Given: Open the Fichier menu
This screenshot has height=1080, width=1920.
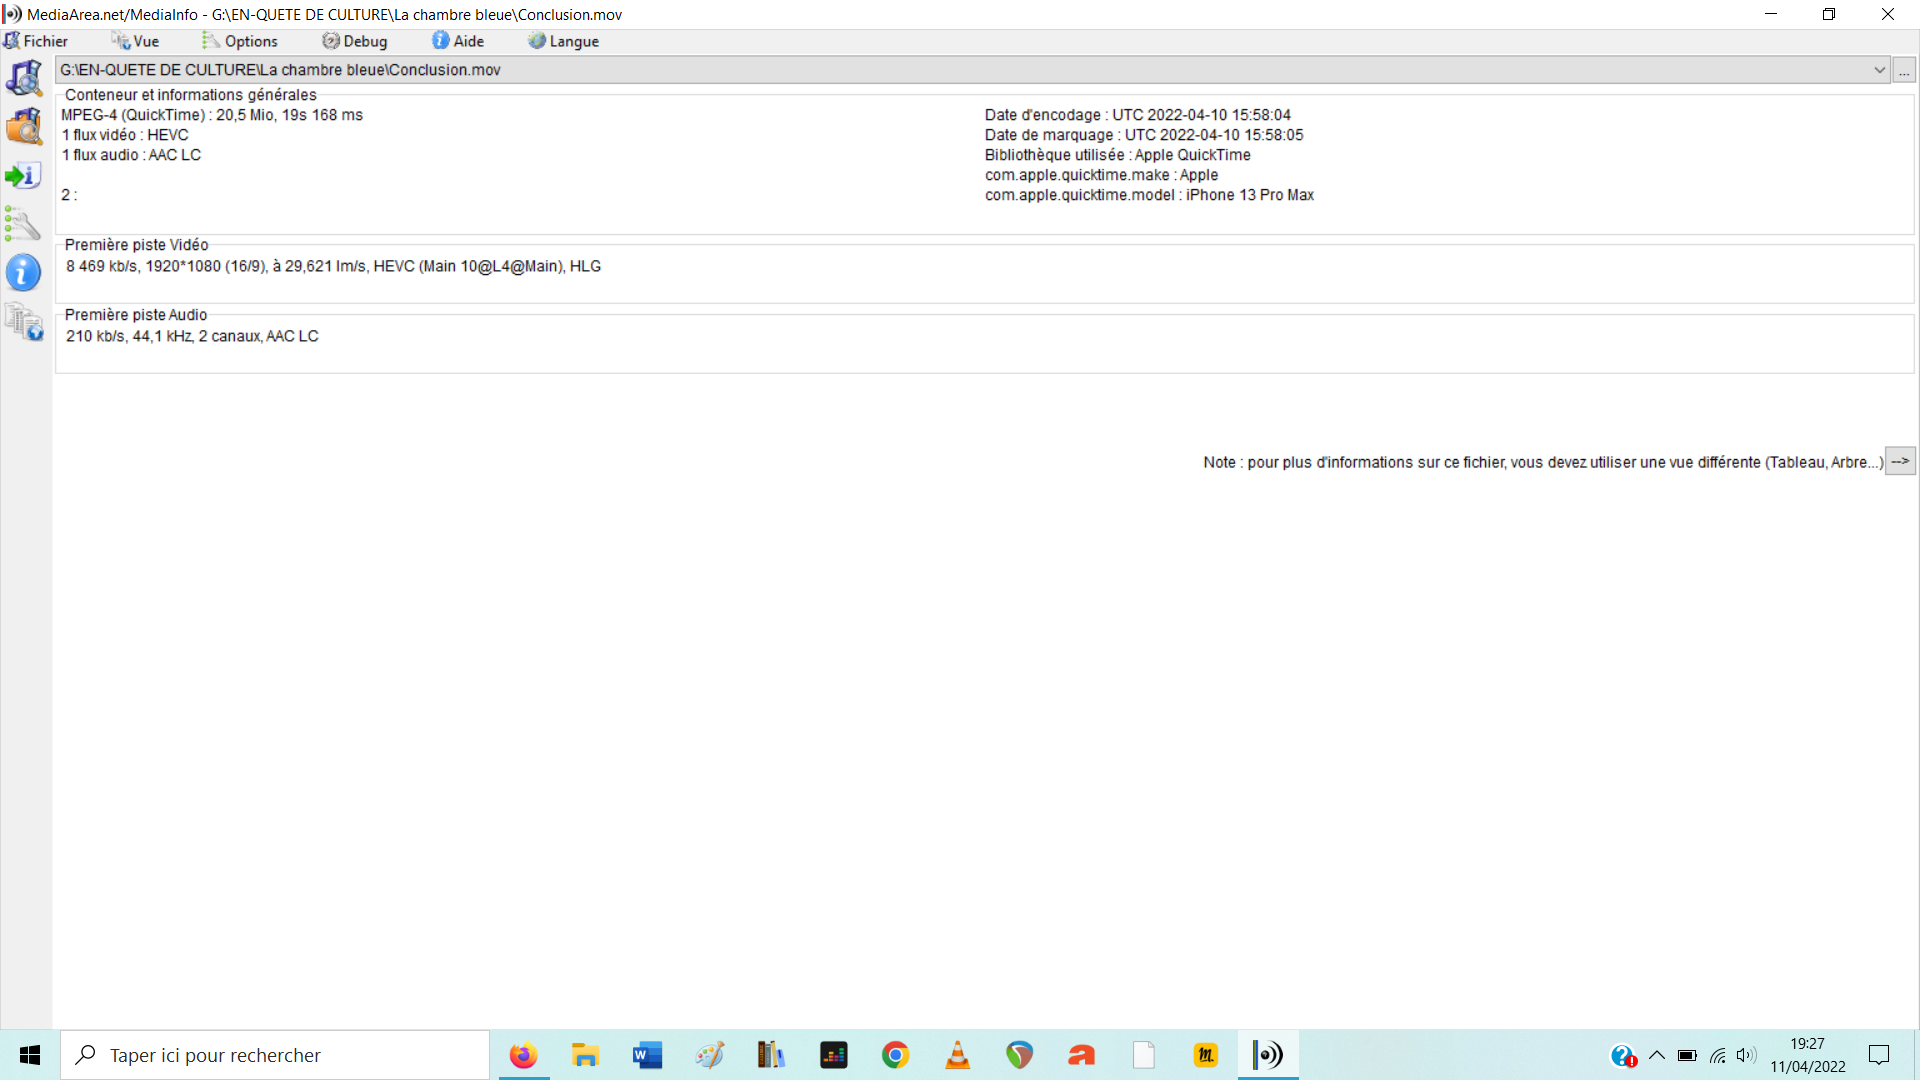Looking at the screenshot, I should 37,41.
